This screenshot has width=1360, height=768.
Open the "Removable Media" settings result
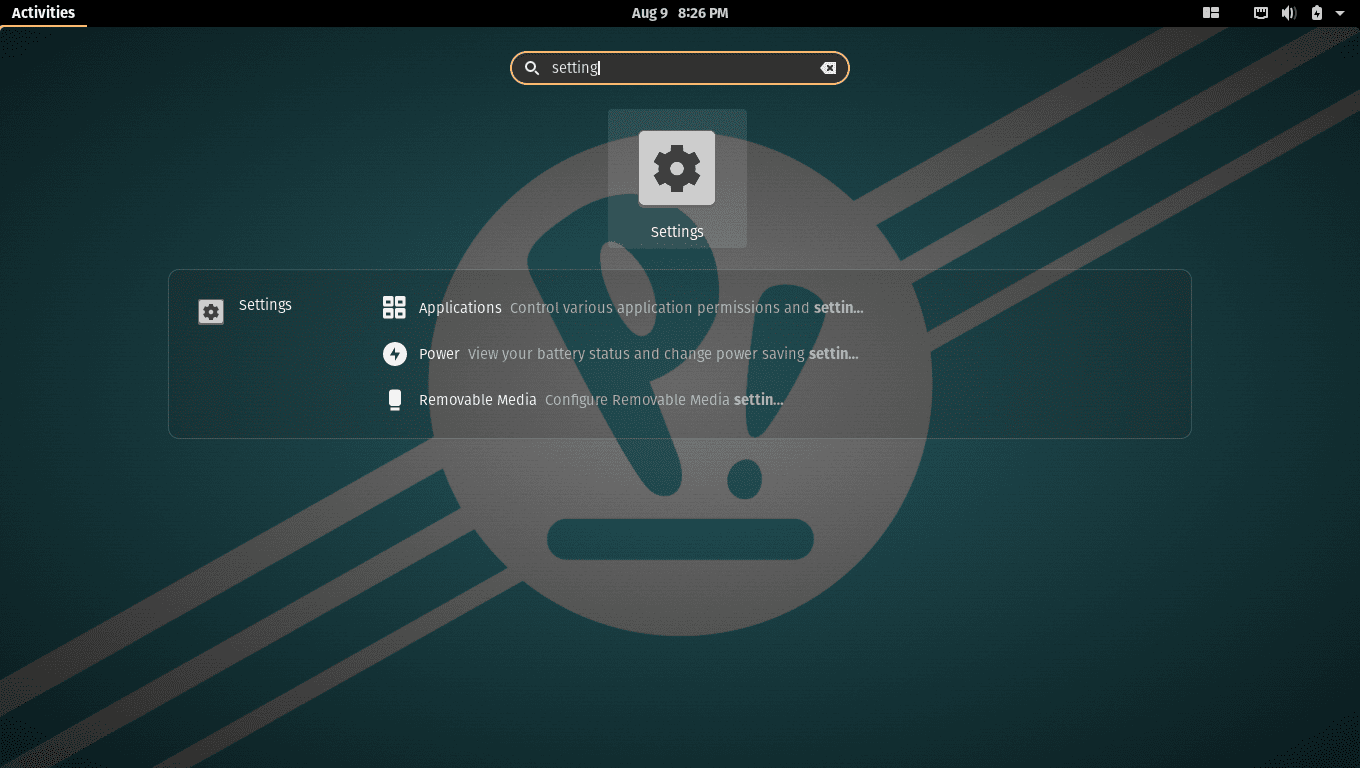[x=478, y=400]
